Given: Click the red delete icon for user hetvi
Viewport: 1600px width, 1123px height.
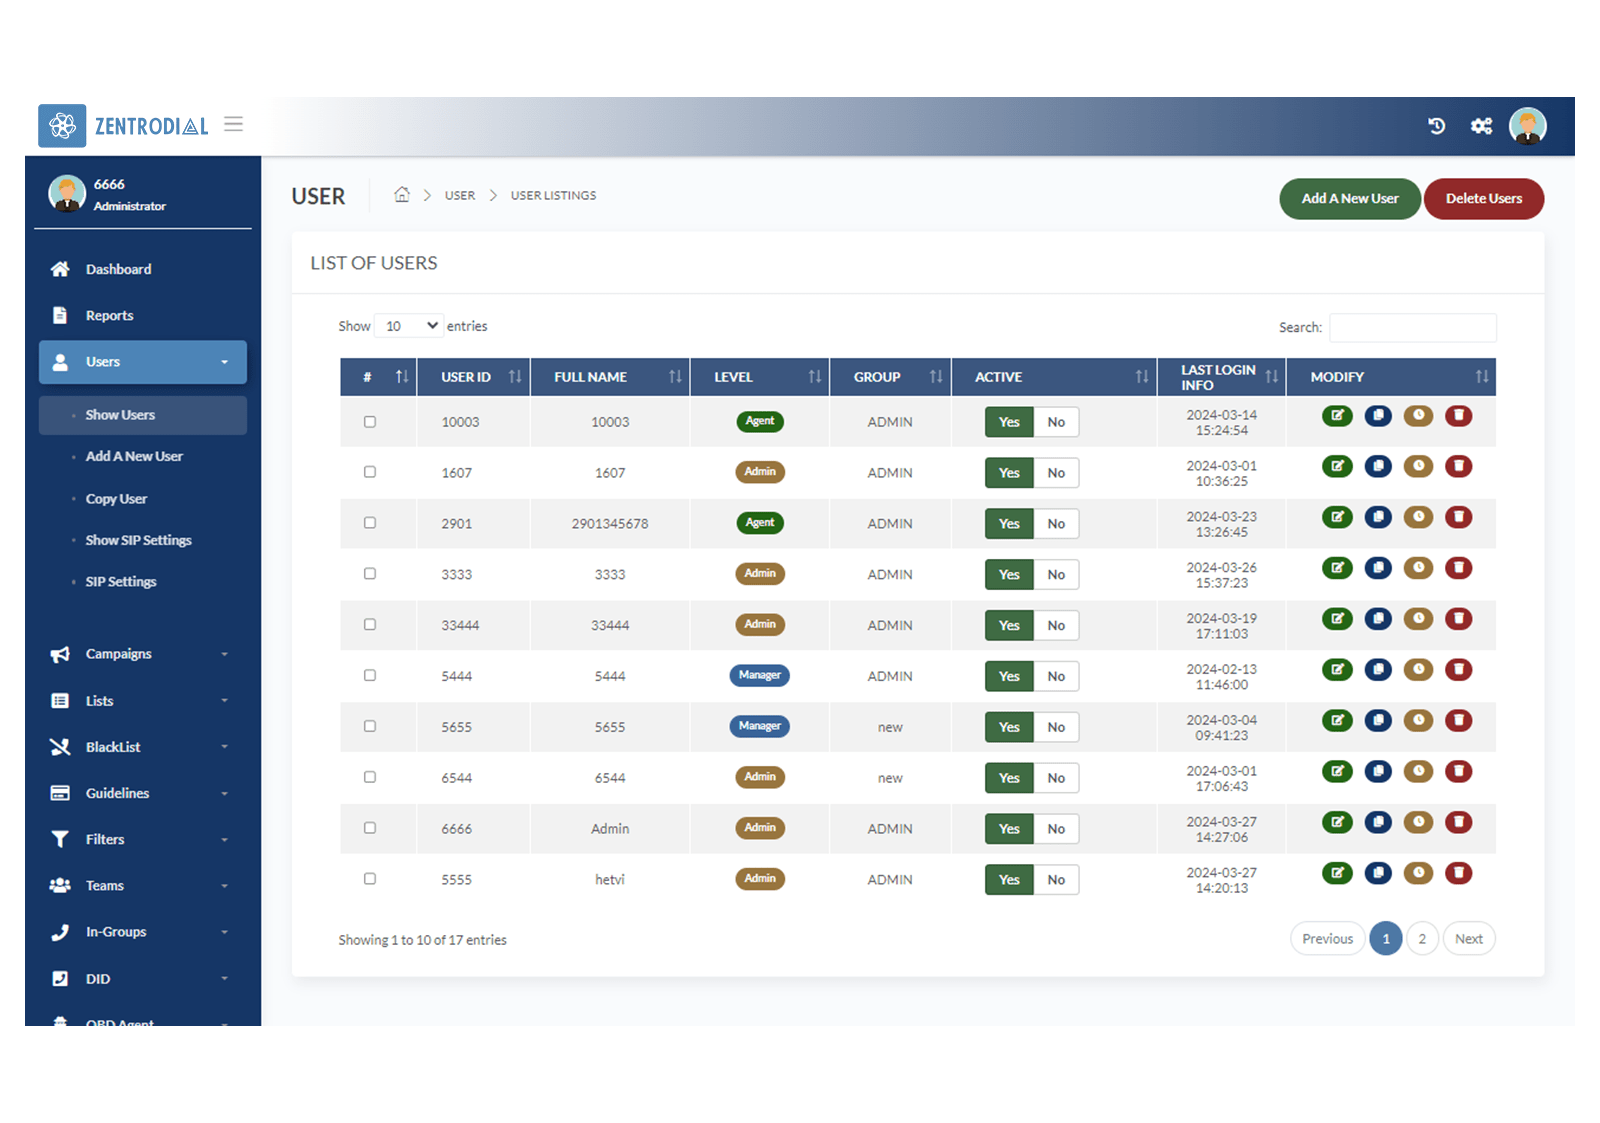Looking at the screenshot, I should click(1459, 873).
